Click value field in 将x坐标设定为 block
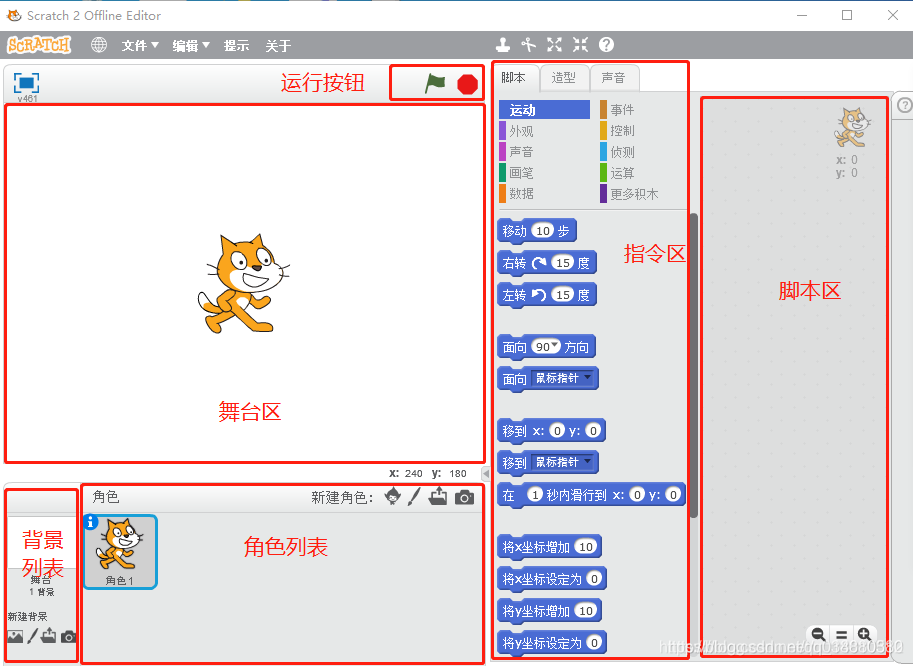 click(594, 579)
